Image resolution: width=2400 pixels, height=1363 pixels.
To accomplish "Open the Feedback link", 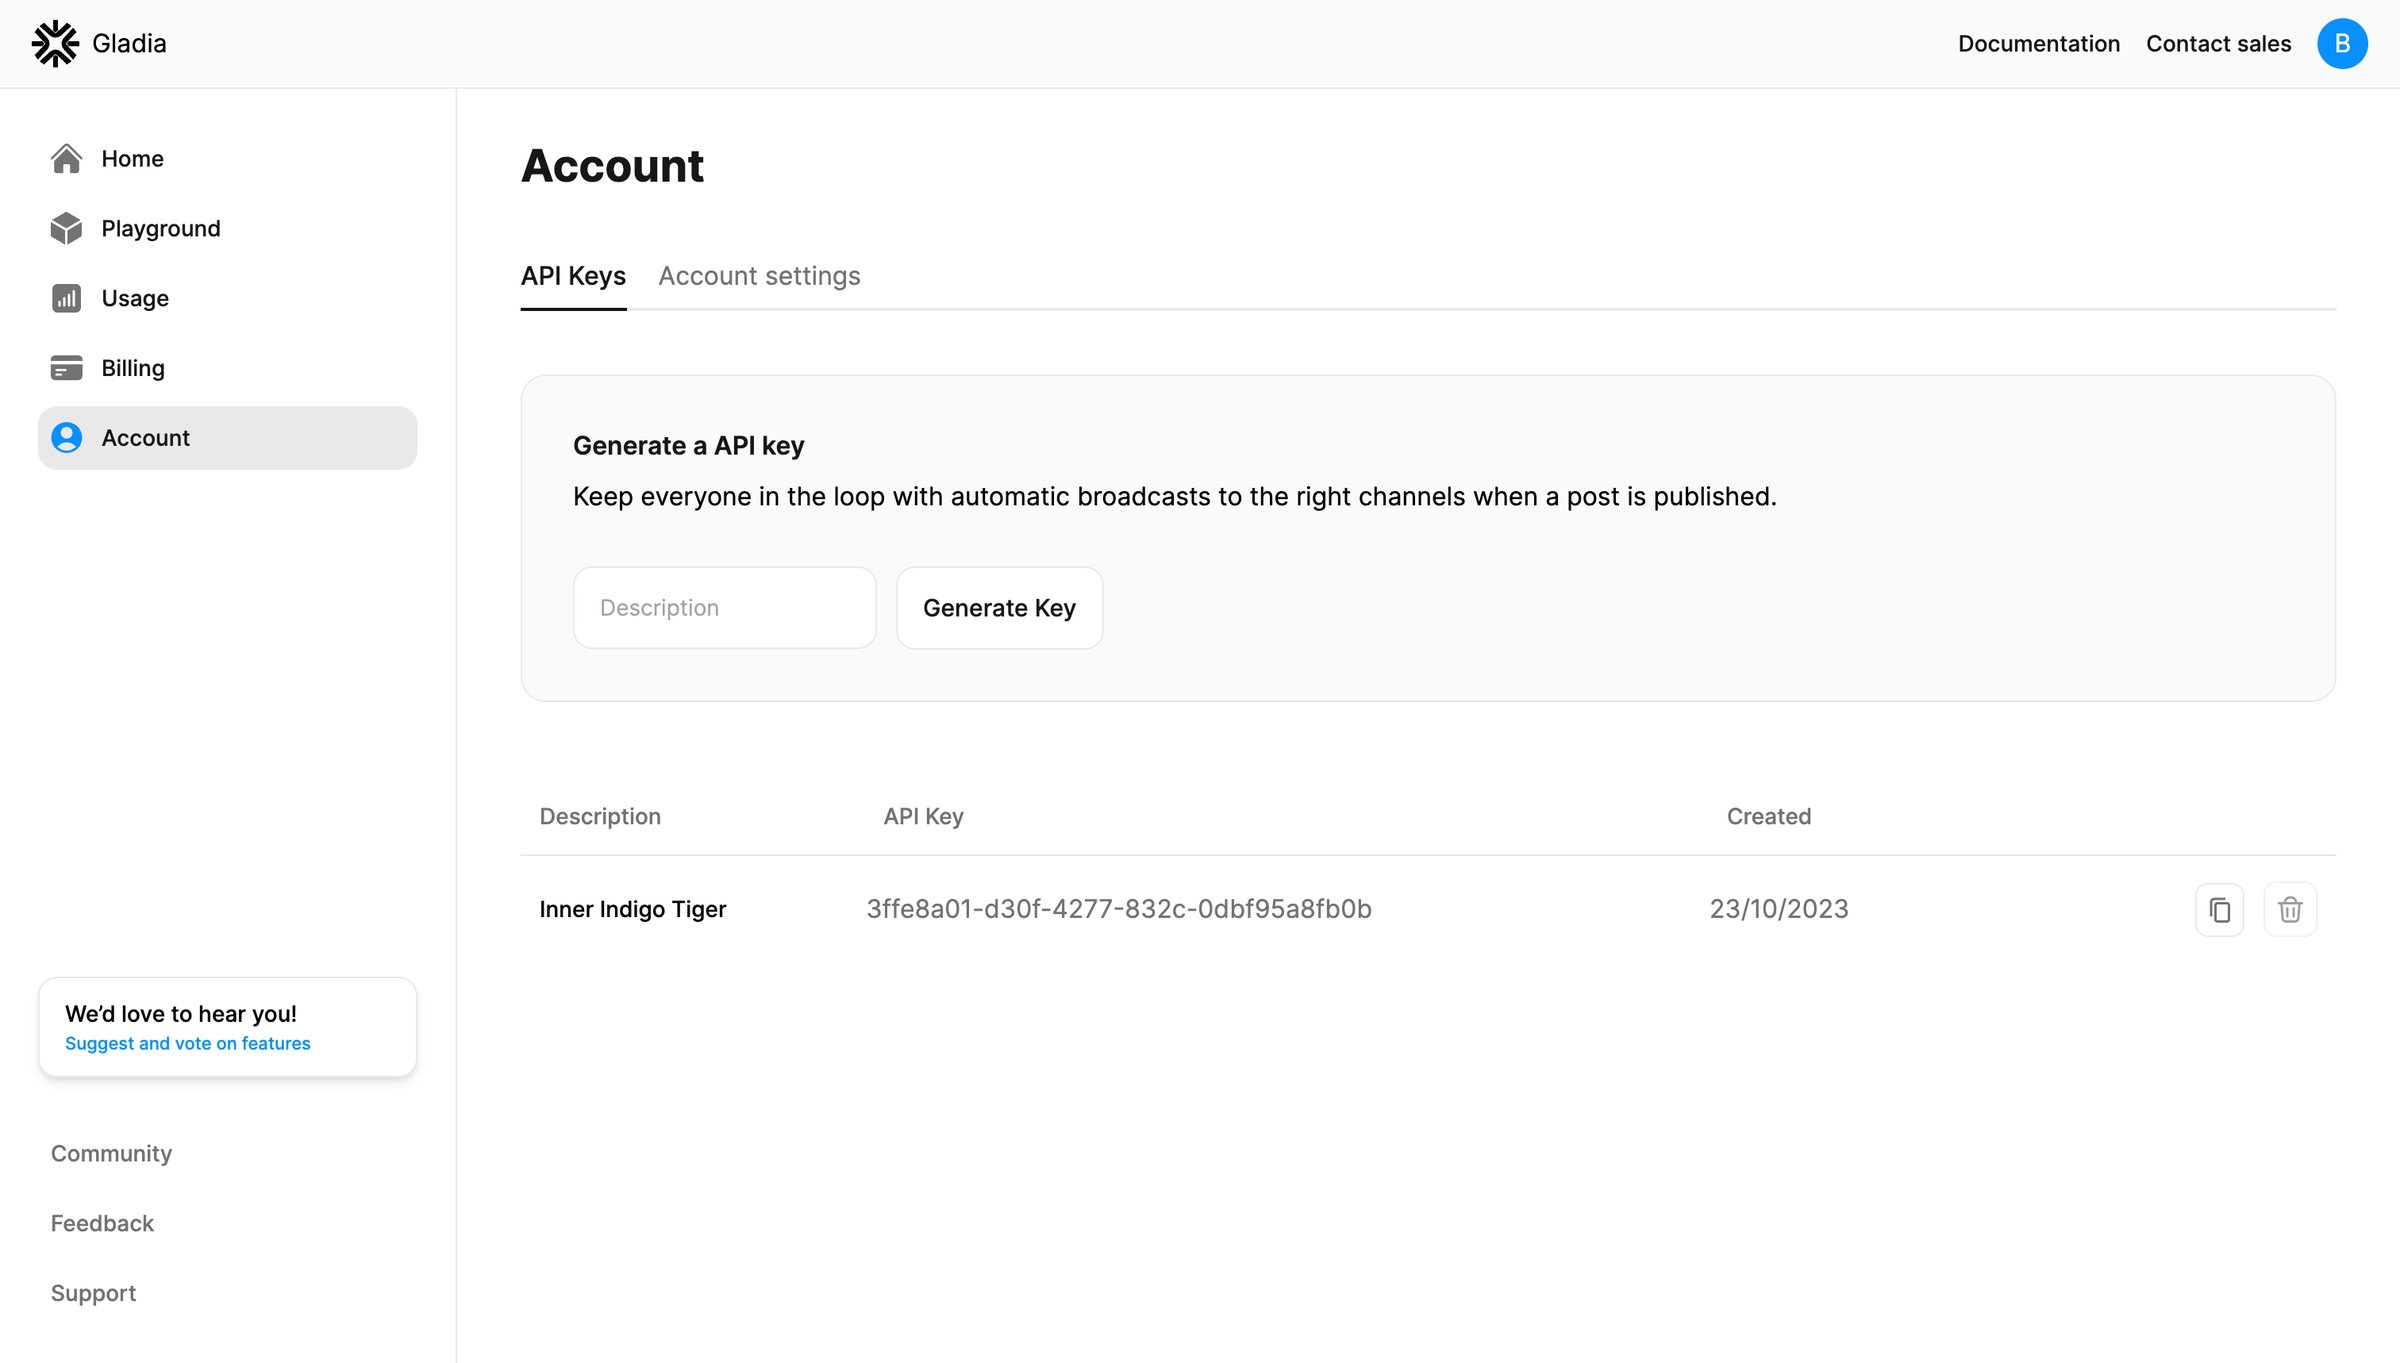I will [102, 1223].
